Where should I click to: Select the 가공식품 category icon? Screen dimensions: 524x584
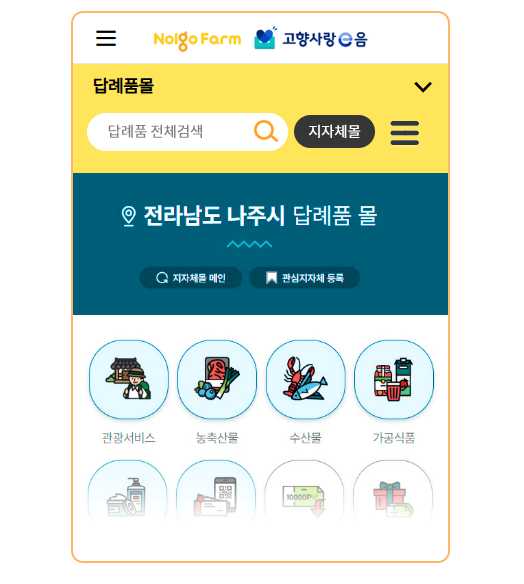point(394,380)
